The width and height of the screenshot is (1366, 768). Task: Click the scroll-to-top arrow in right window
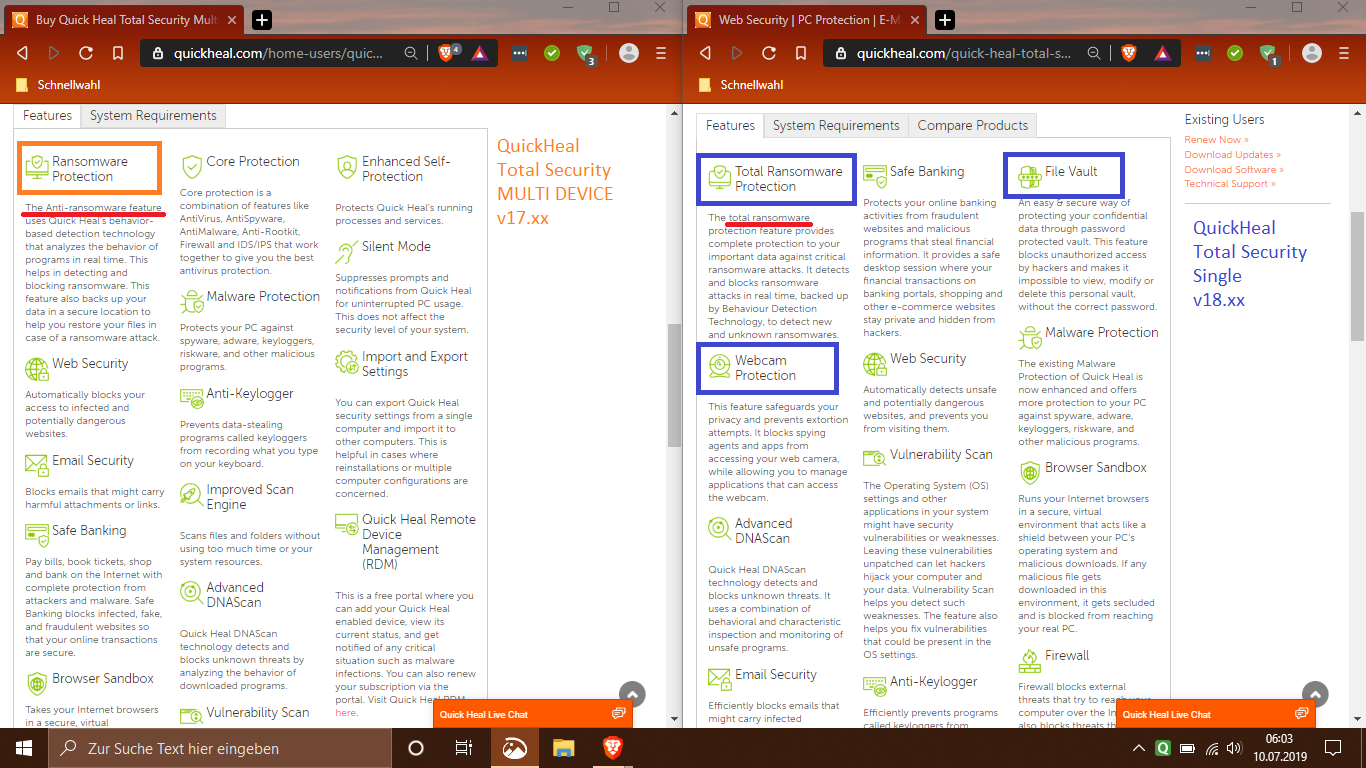point(1316,694)
